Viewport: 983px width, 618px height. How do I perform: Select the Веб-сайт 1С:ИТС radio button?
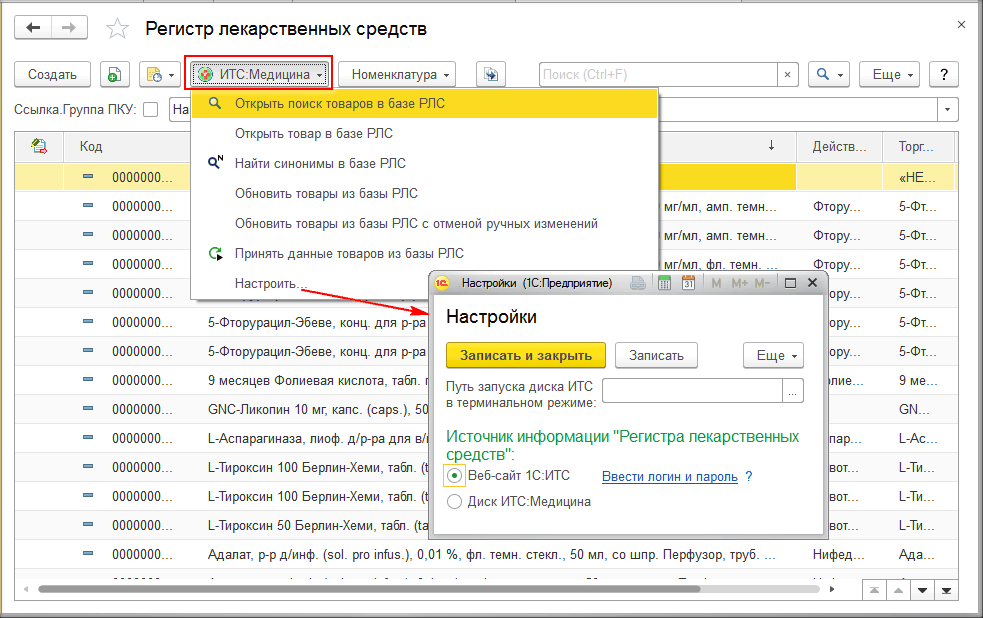coord(455,476)
